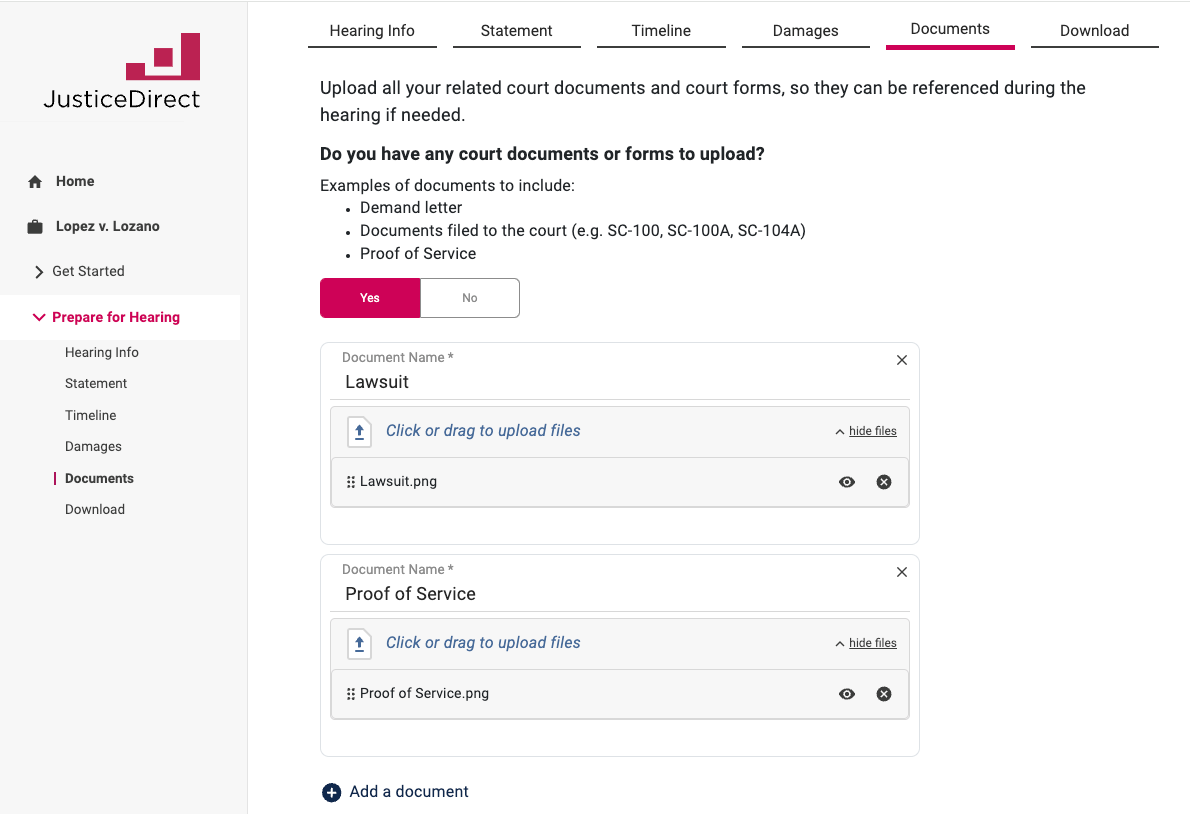Open the Download tab

[1094, 31]
